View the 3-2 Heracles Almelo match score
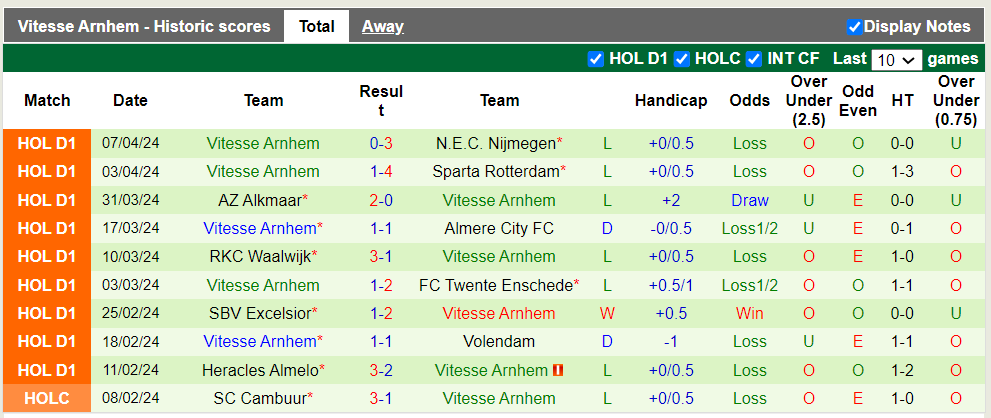The width and height of the screenshot is (991, 418). (381, 370)
